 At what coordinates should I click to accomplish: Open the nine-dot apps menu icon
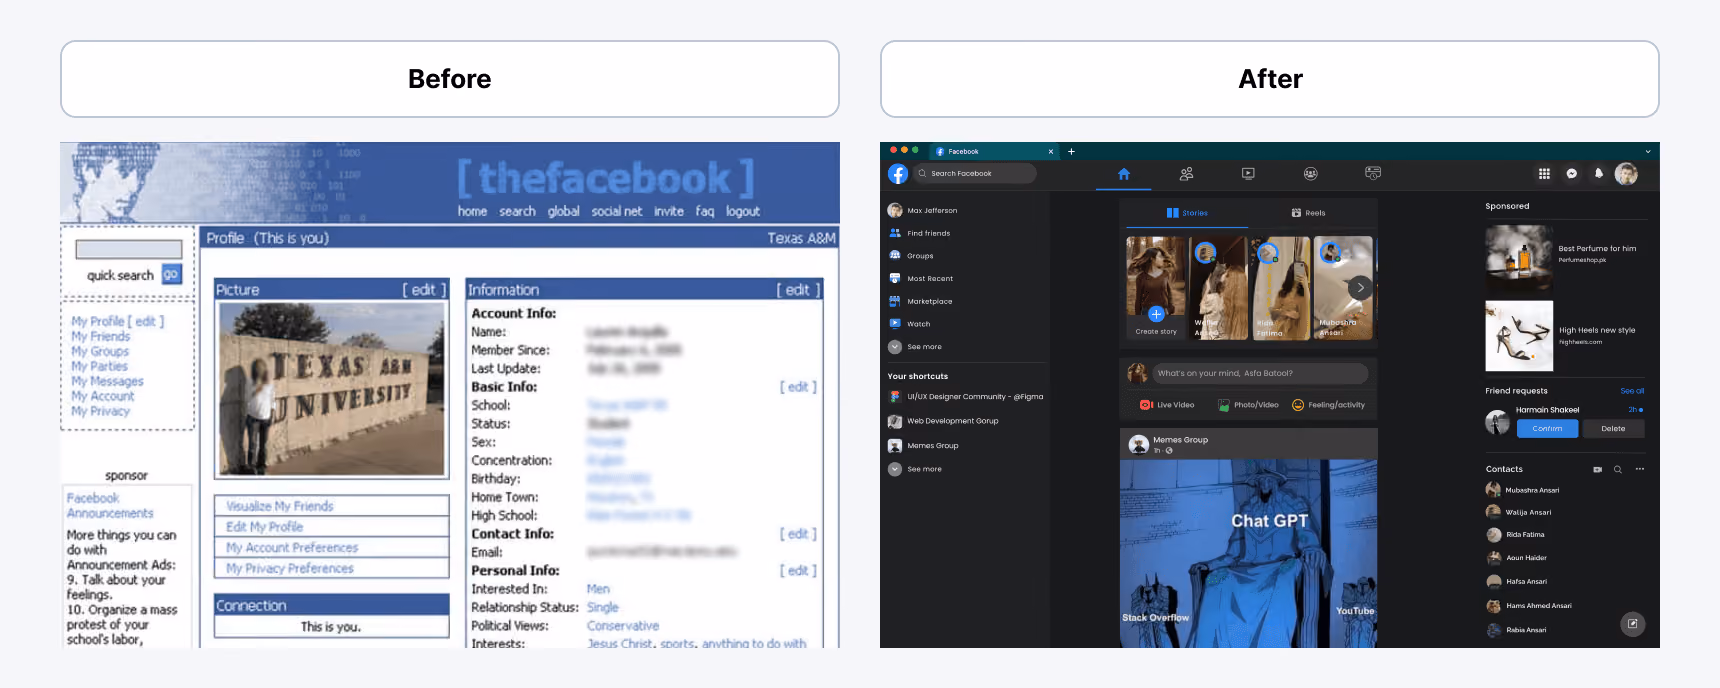click(x=1544, y=174)
